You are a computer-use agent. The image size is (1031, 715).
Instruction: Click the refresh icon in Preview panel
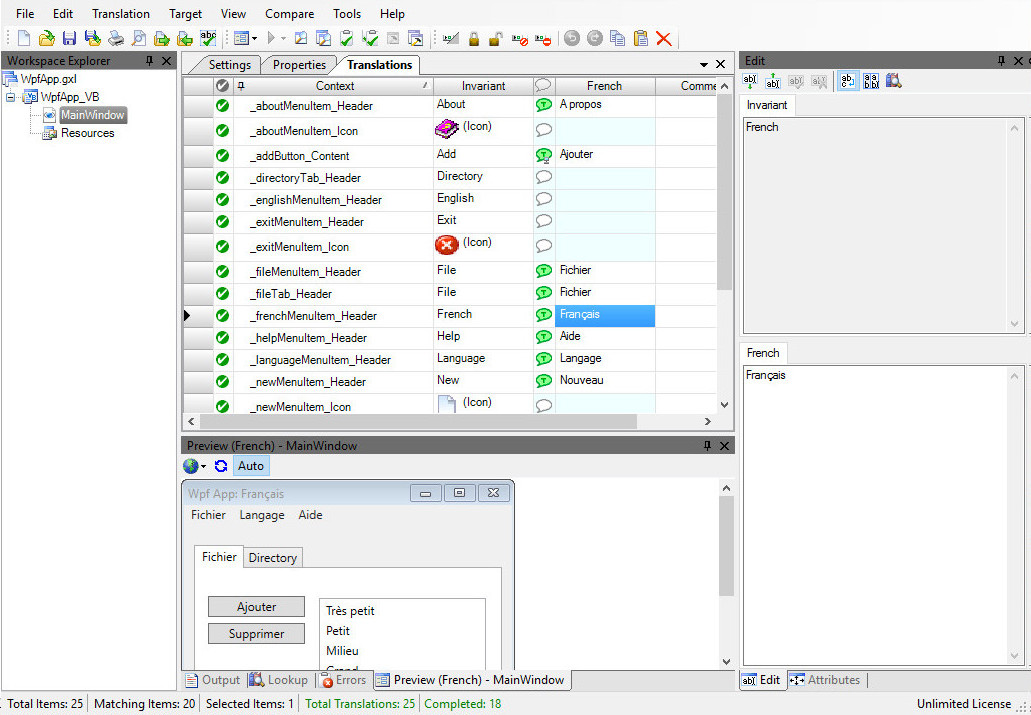point(221,466)
